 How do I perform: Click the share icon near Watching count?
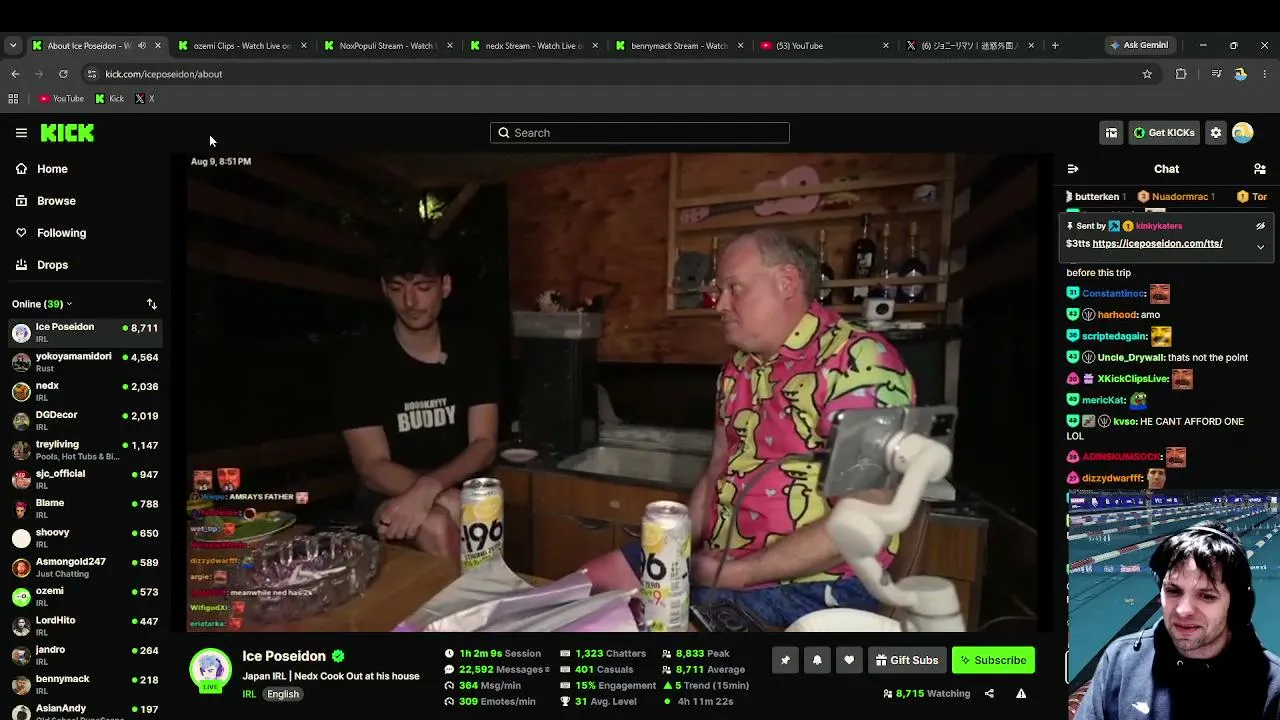[989, 693]
